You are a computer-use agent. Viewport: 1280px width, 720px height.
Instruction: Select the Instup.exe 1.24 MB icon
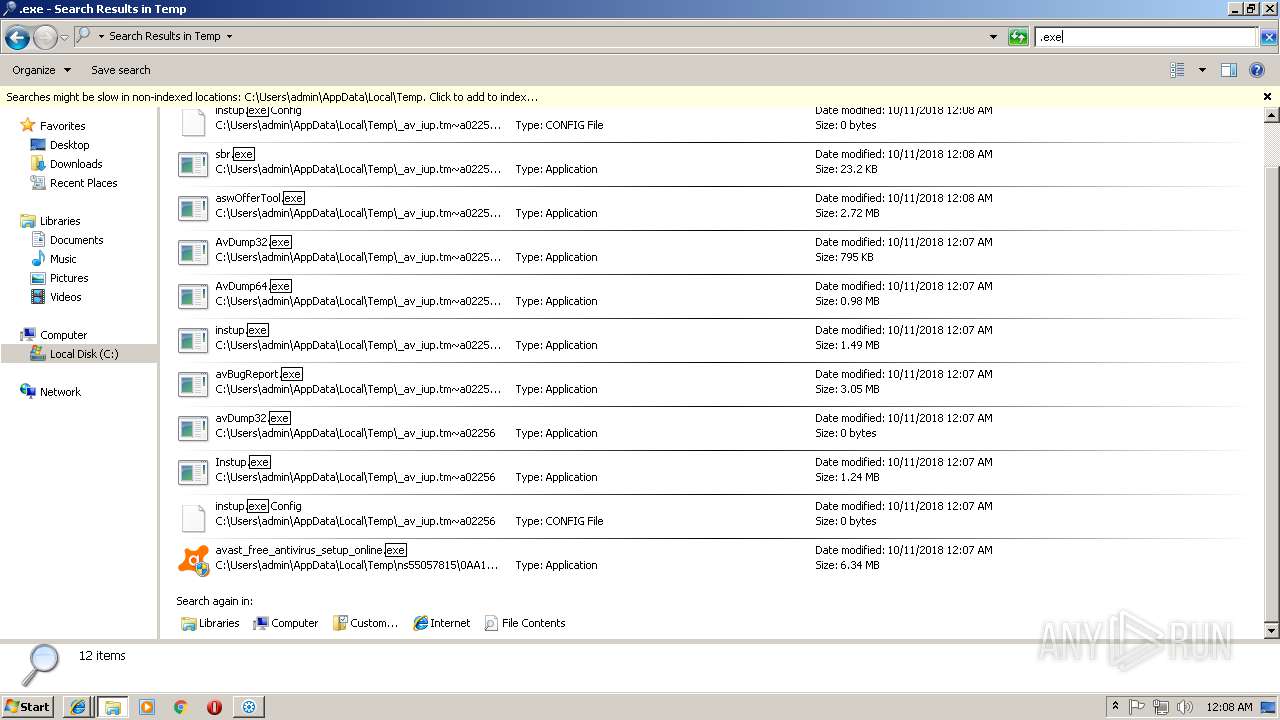[x=193, y=472]
